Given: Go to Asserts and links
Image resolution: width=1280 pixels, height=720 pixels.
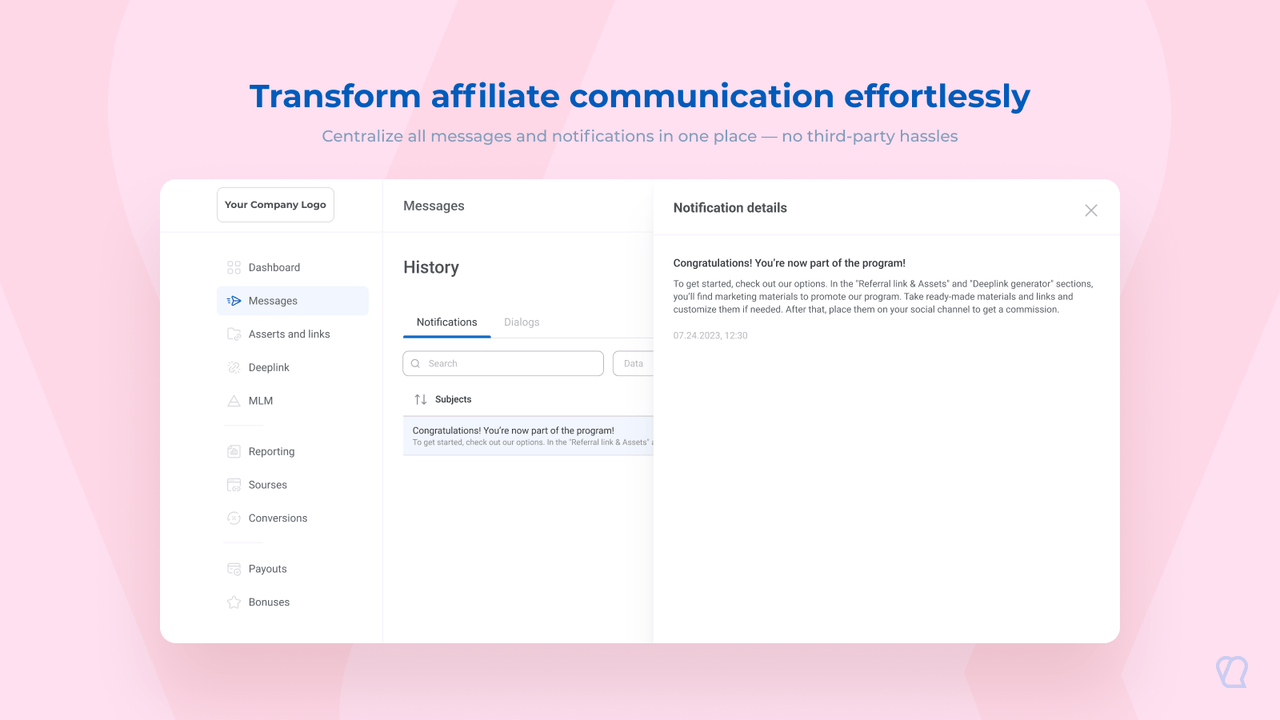Looking at the screenshot, I should (293, 334).
